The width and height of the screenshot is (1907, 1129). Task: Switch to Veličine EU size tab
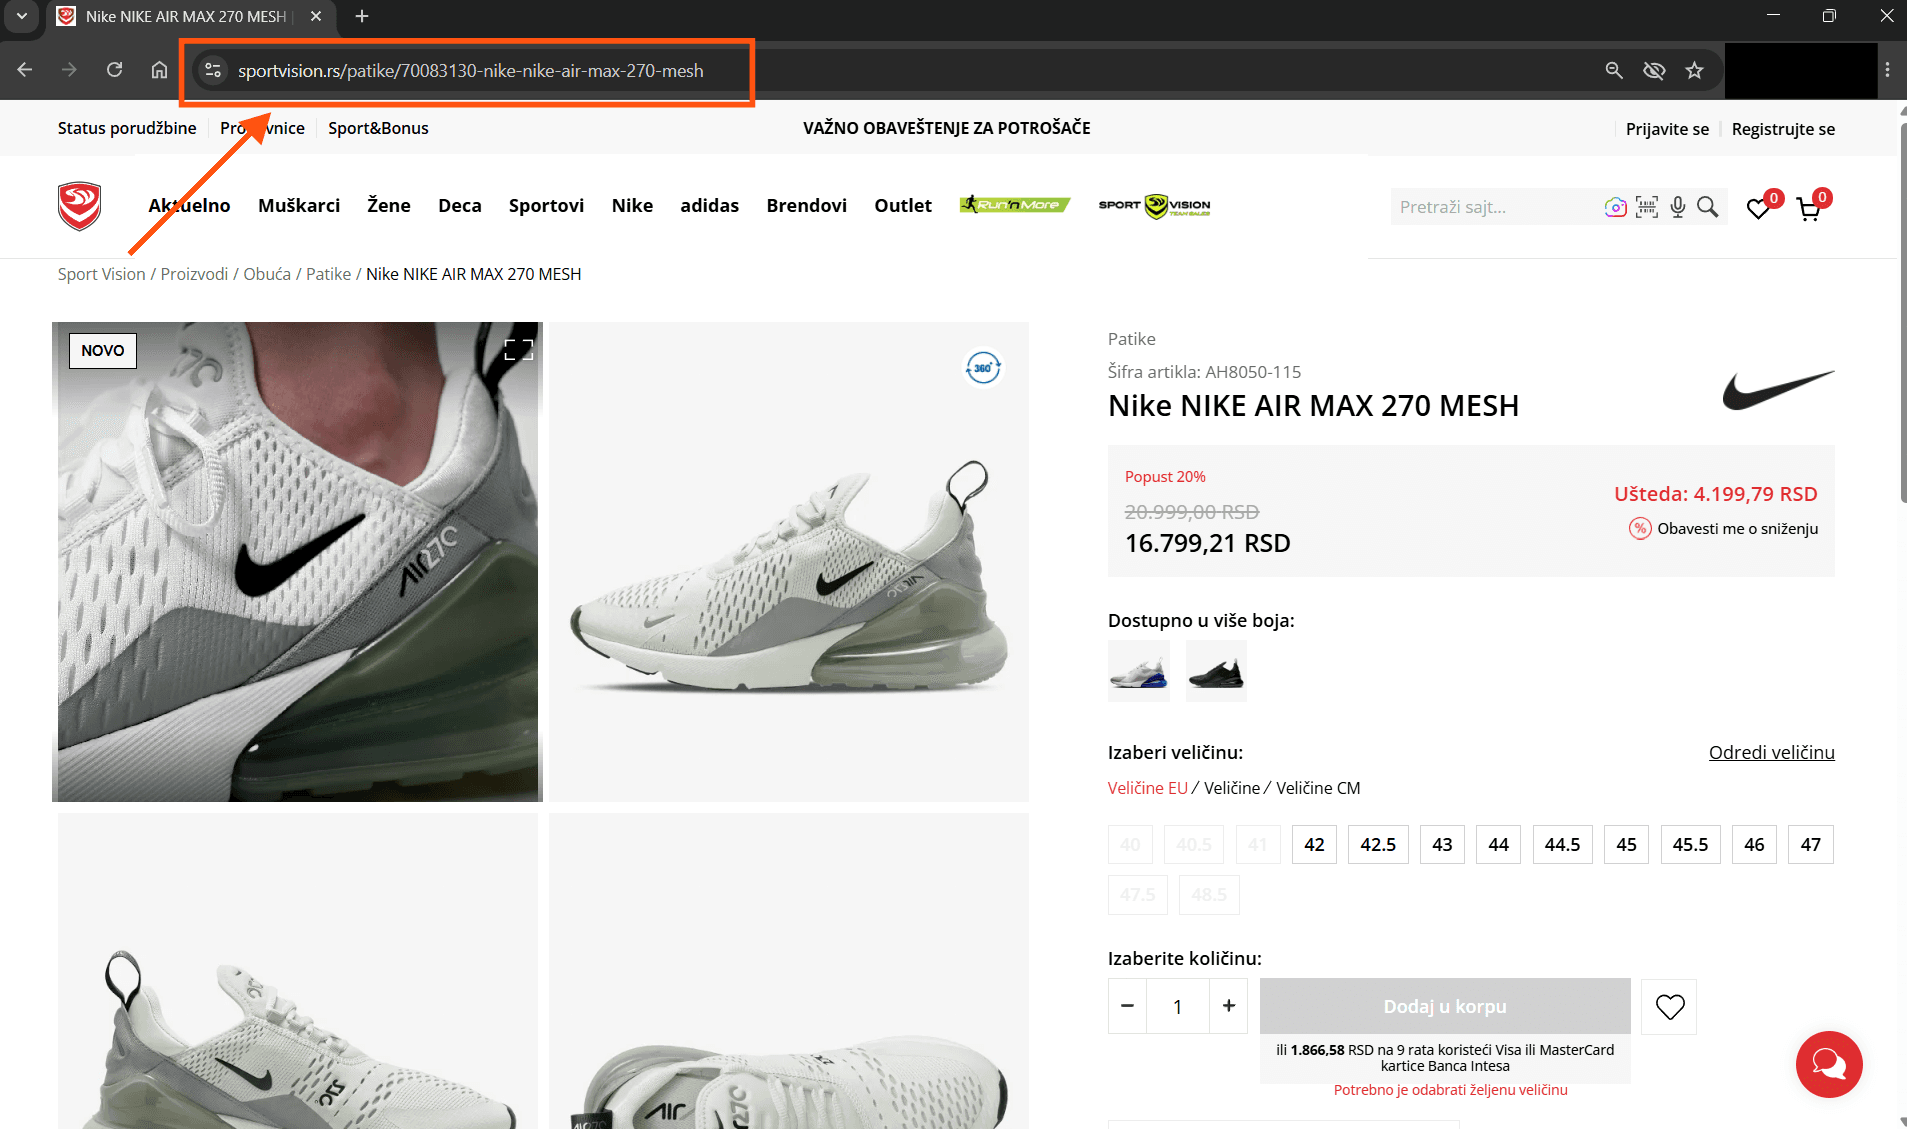[1147, 788]
